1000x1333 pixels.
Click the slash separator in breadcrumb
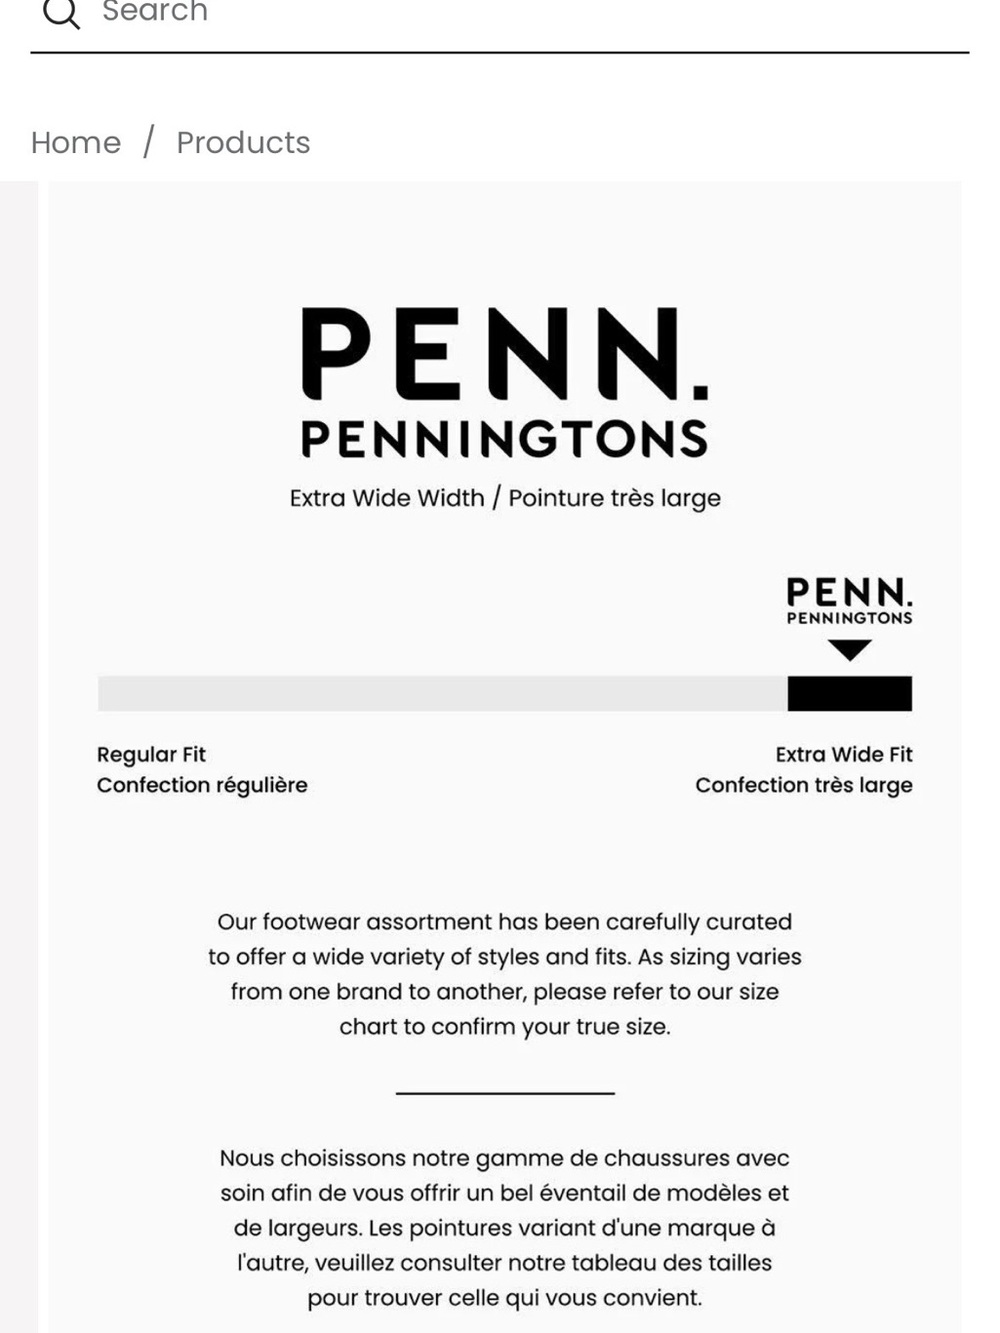click(x=149, y=142)
